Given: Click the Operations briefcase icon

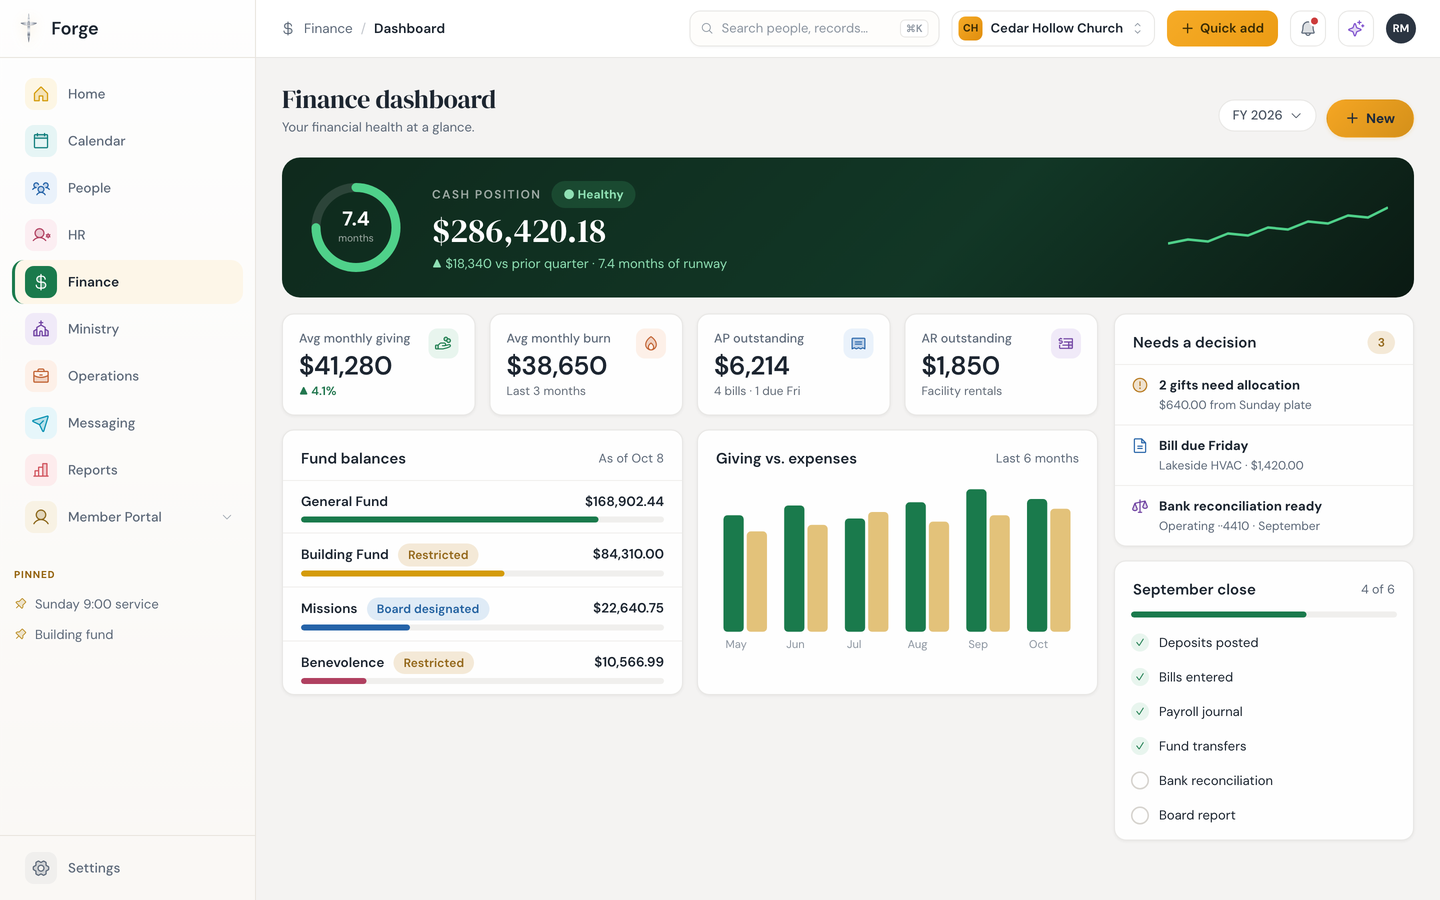Looking at the screenshot, I should [x=41, y=376].
